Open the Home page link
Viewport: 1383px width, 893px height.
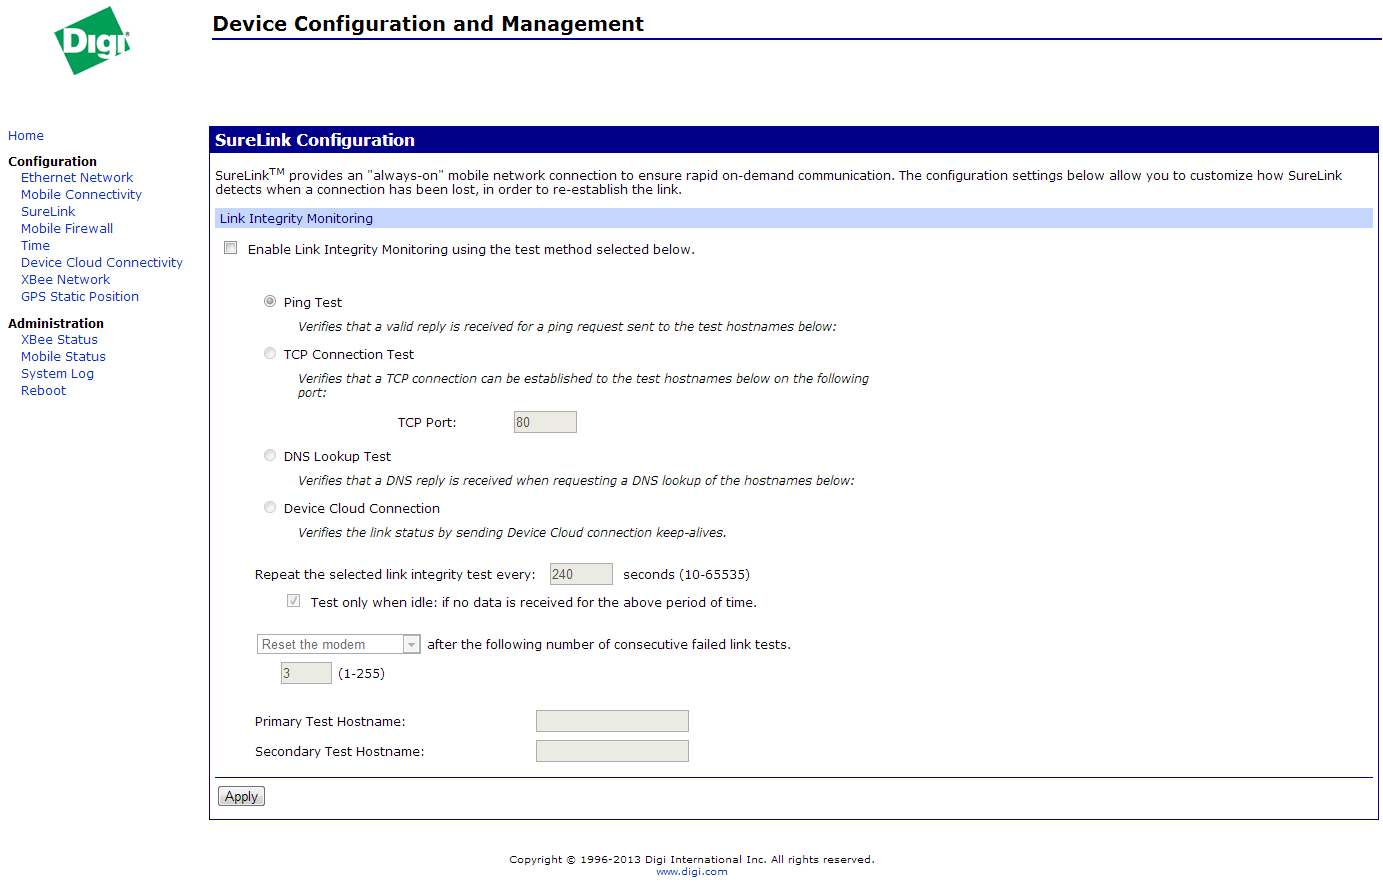(26, 136)
